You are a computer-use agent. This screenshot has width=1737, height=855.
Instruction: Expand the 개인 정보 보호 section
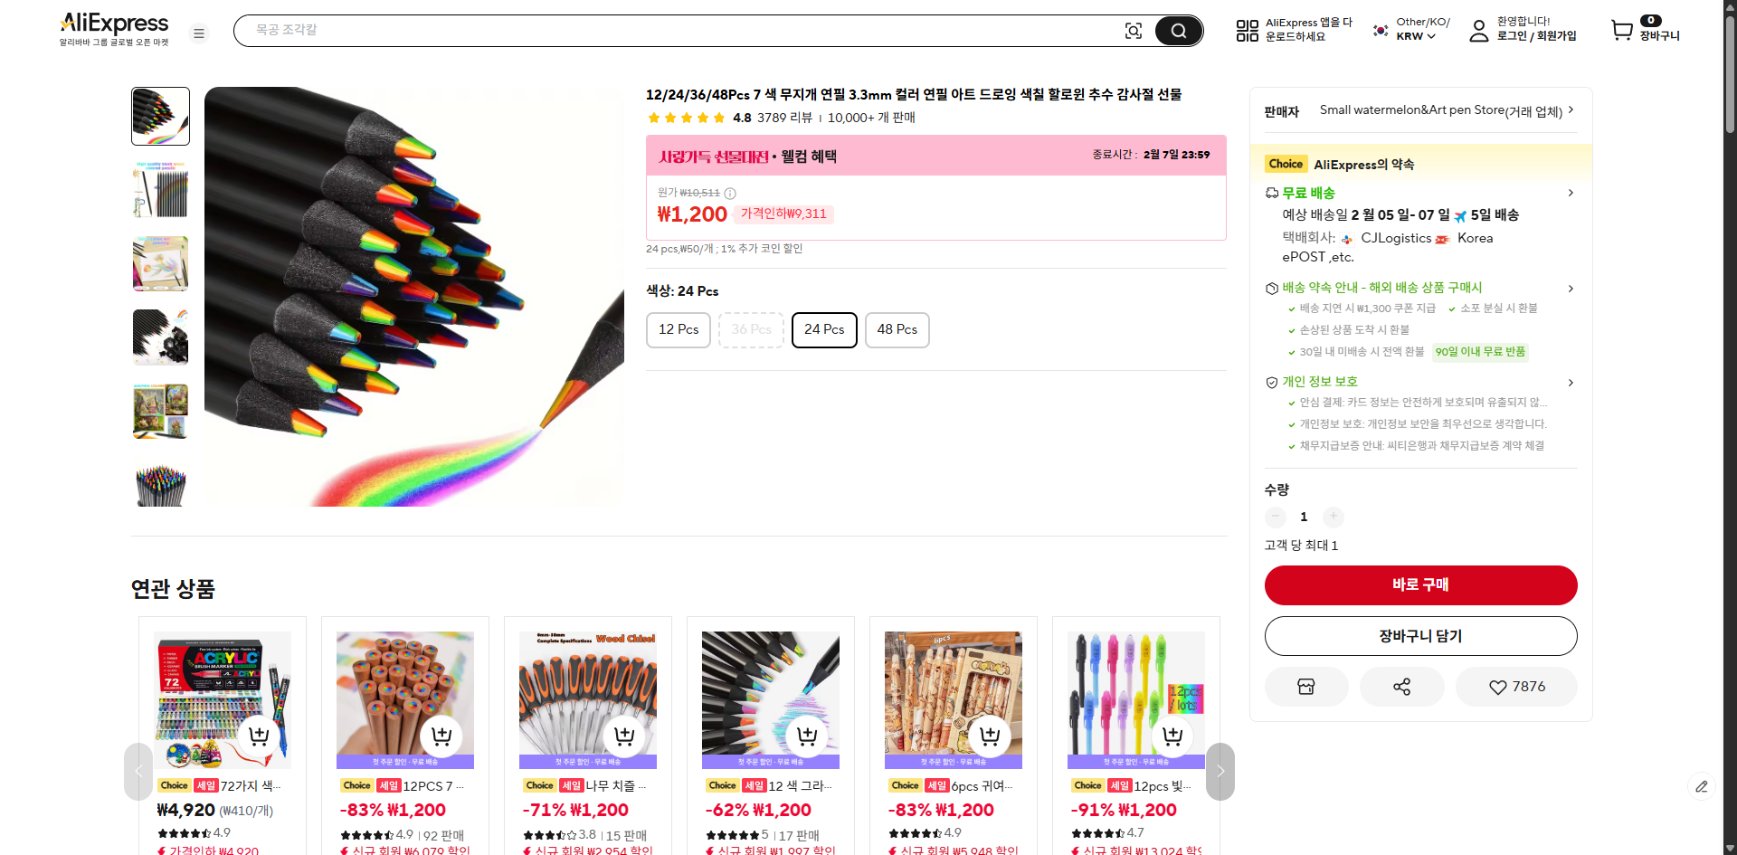tap(1570, 382)
